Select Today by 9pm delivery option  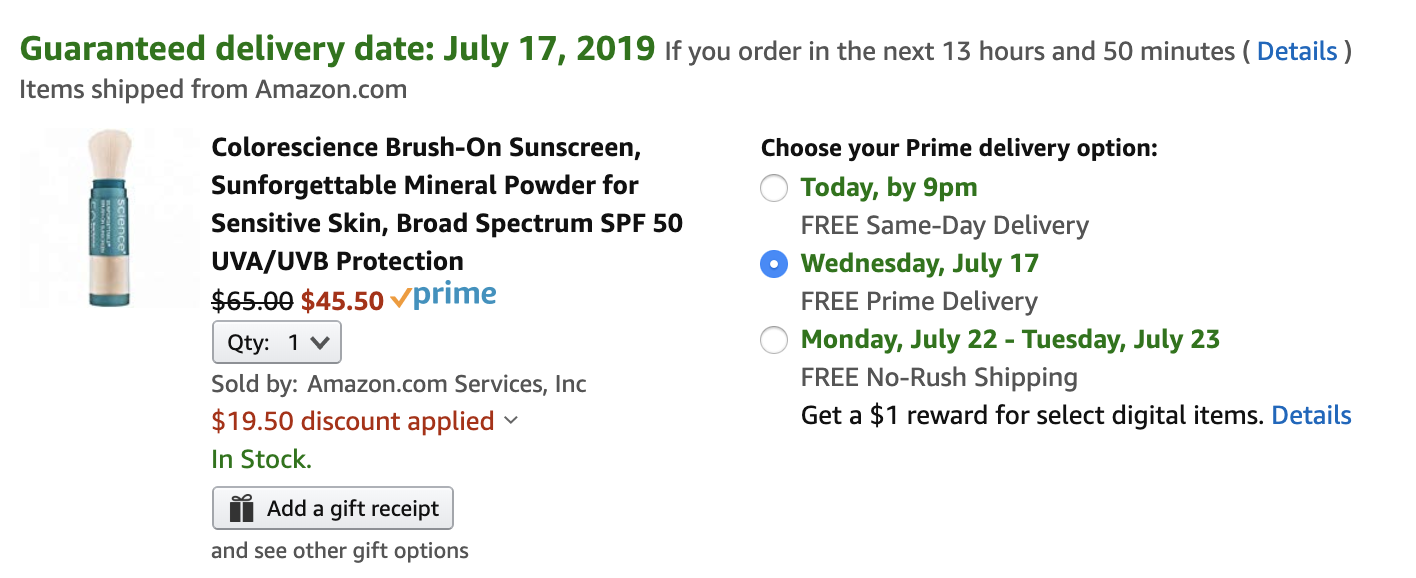click(x=774, y=188)
